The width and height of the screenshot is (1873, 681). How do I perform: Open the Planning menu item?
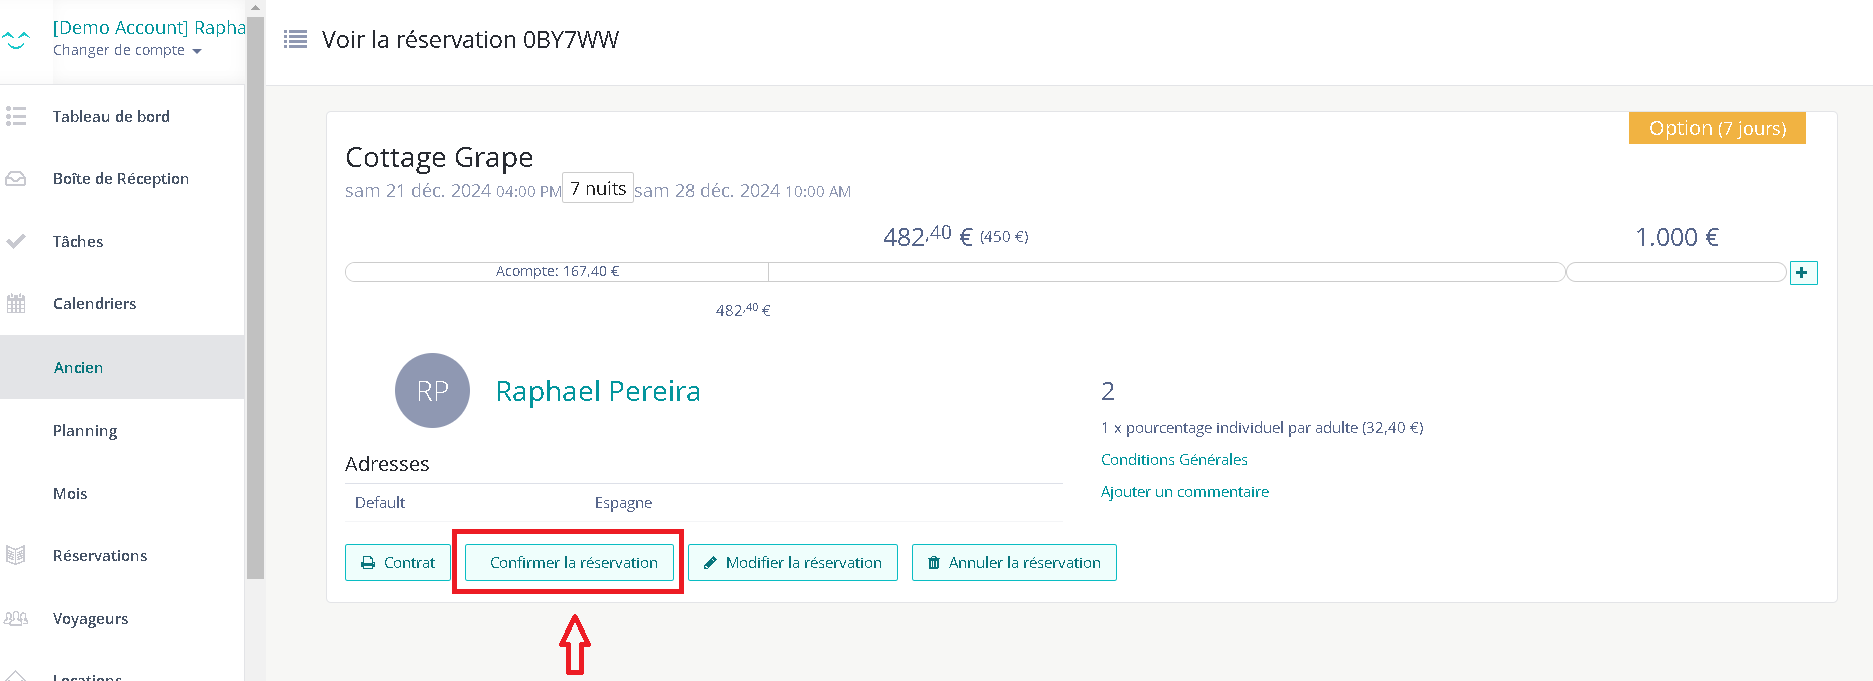click(85, 431)
